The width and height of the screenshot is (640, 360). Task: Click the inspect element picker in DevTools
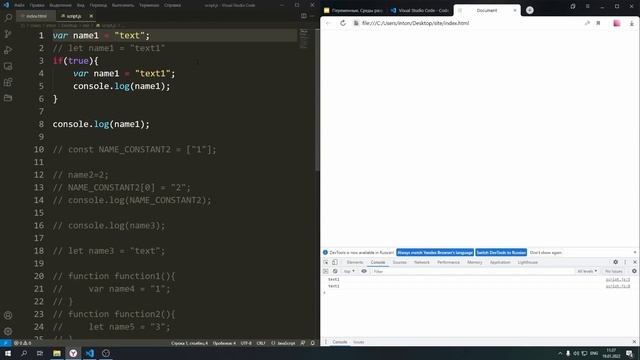[326, 262]
